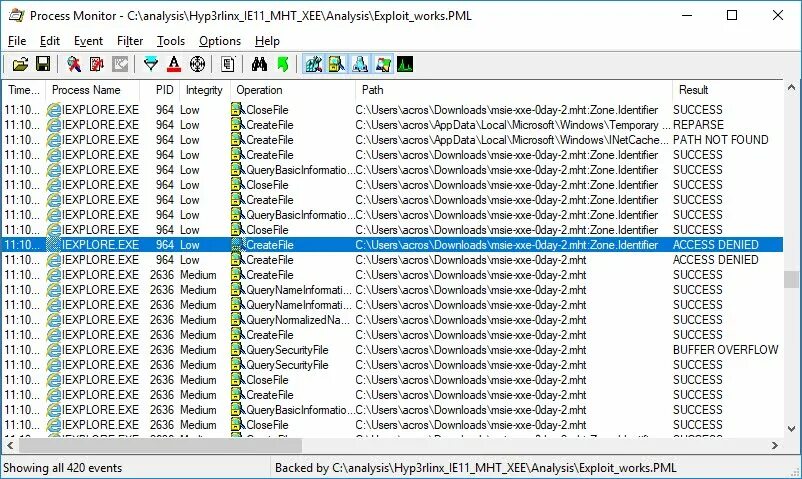
Task: Open the Filter menu
Action: [x=130, y=41]
